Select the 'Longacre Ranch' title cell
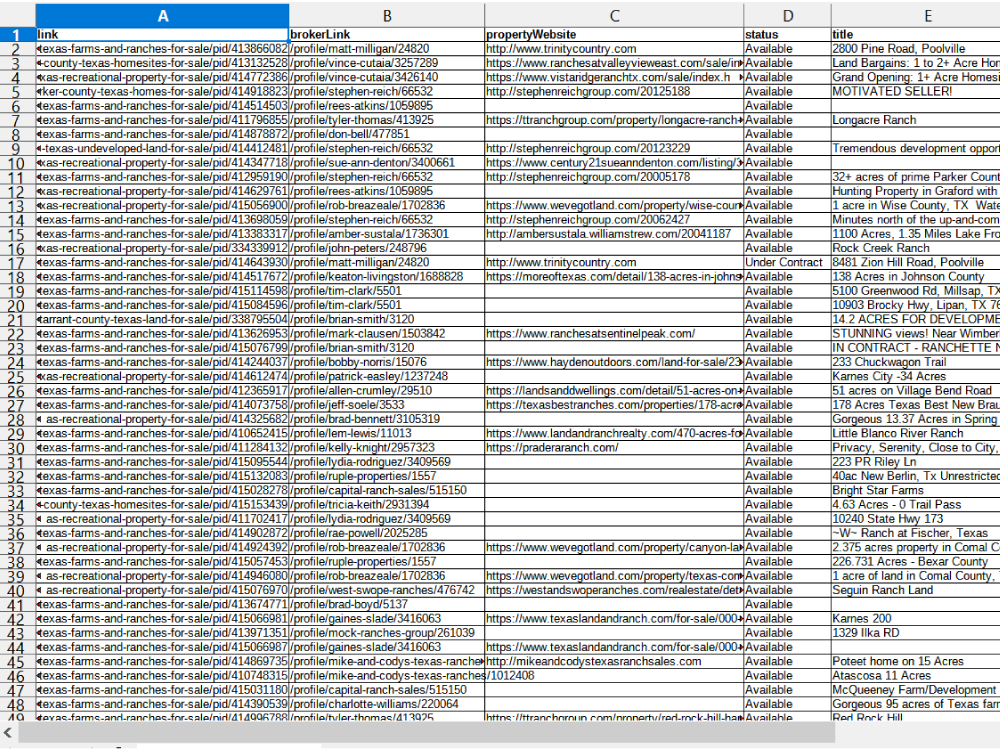This screenshot has height=750, width=1000. tap(915, 120)
